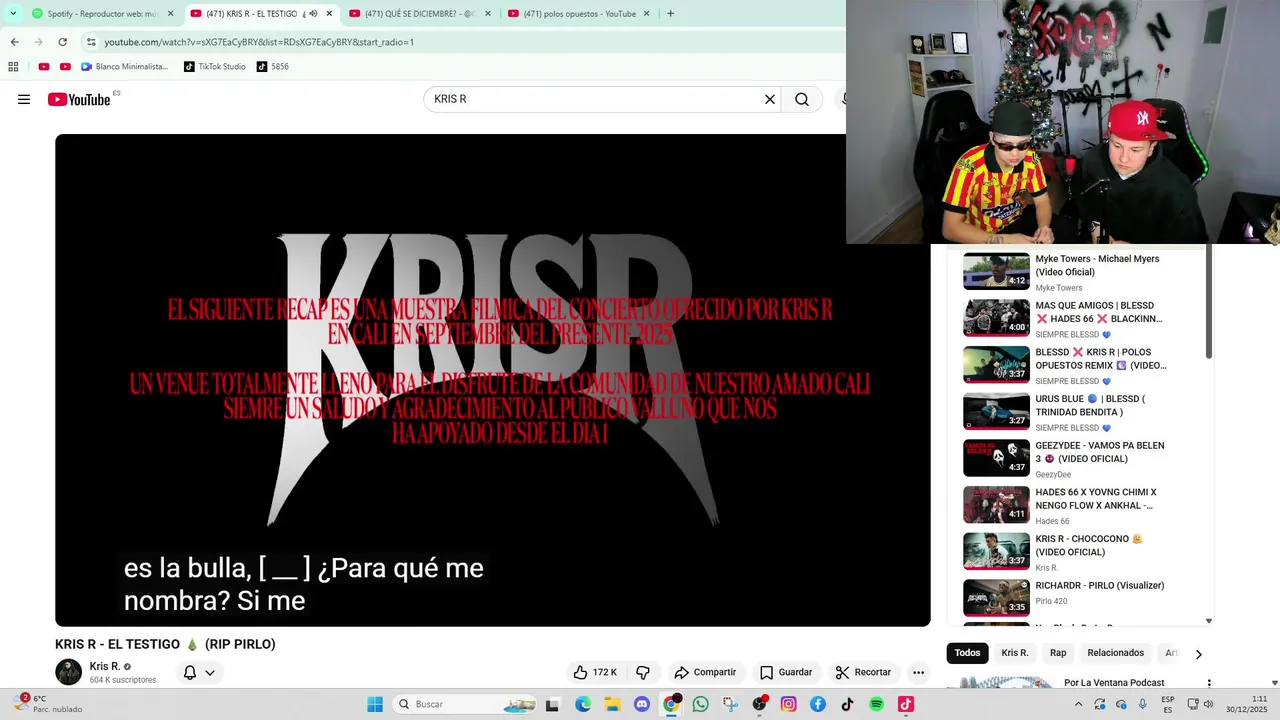Viewport: 1280px width, 720px height.
Task: Open Microsoft Edge from the taskbar
Action: (583, 704)
